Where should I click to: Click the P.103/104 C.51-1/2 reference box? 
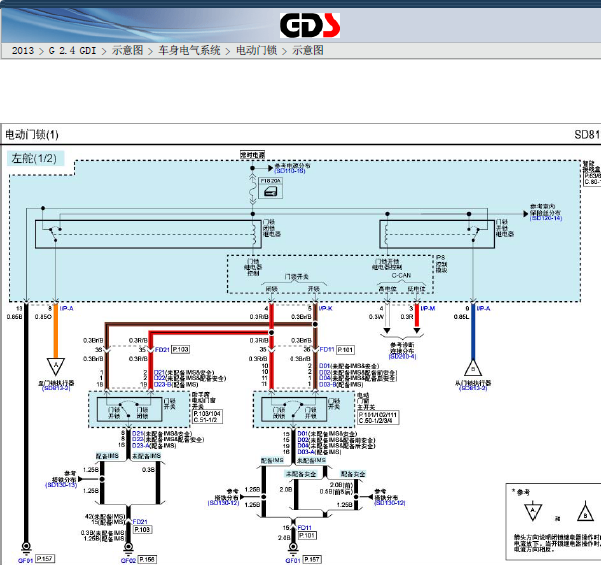[x=207, y=417]
